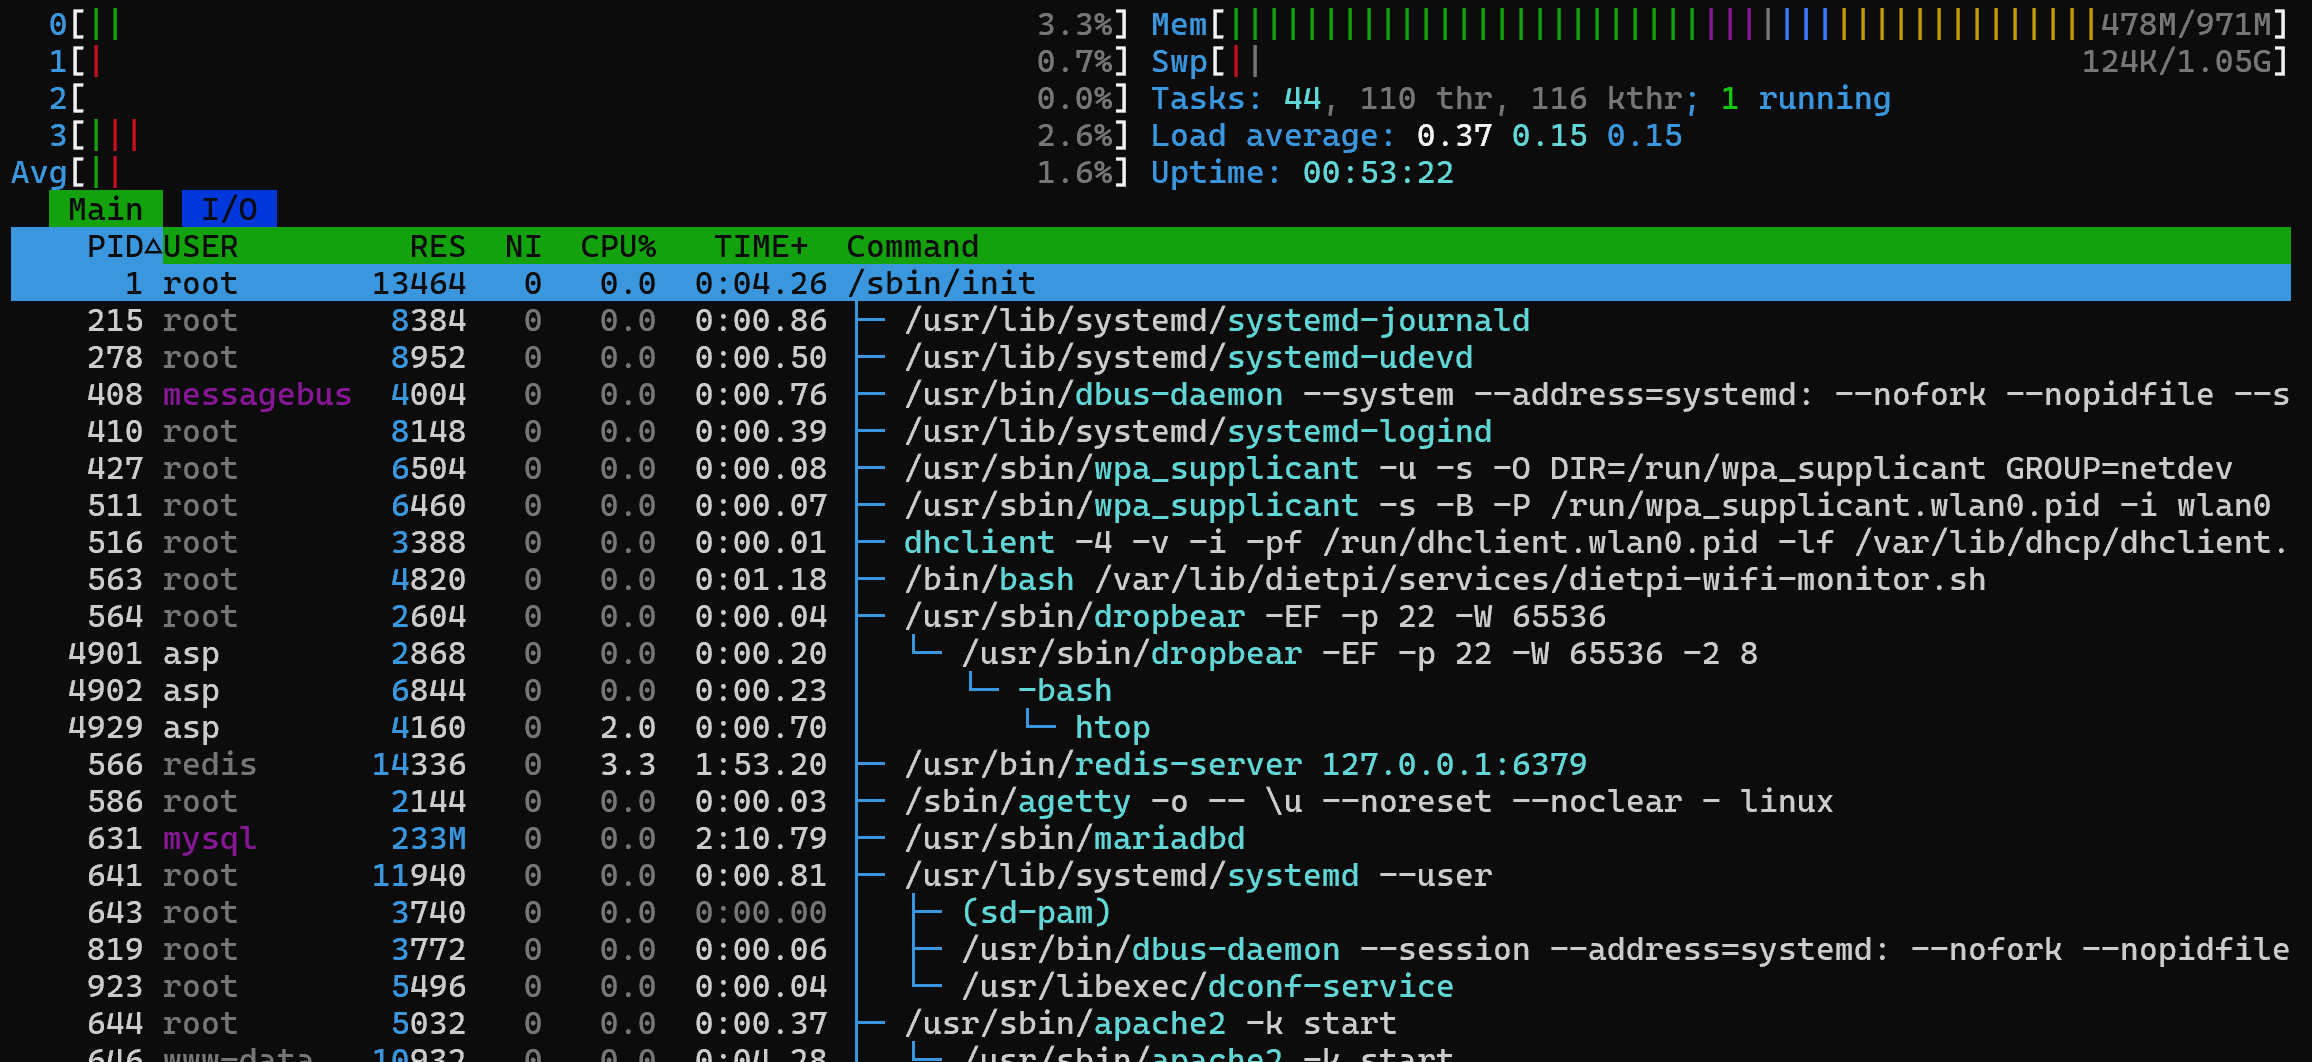This screenshot has height=1062, width=2312.
Task: Sort by the TIME+ column header
Action: 760,246
